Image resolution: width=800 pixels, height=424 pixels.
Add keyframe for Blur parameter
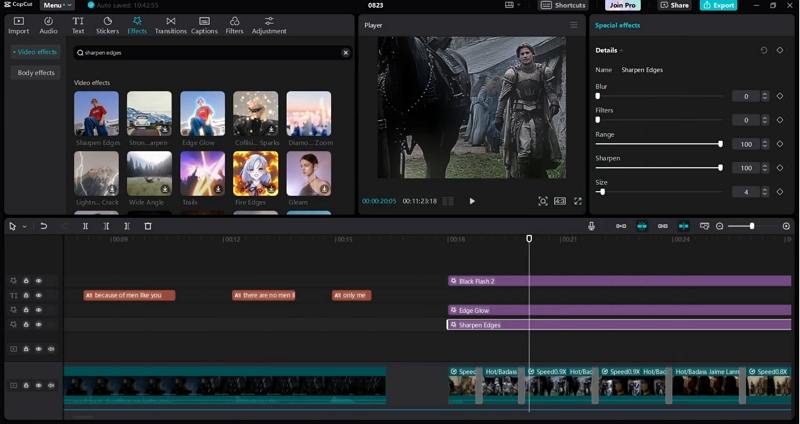(x=780, y=96)
